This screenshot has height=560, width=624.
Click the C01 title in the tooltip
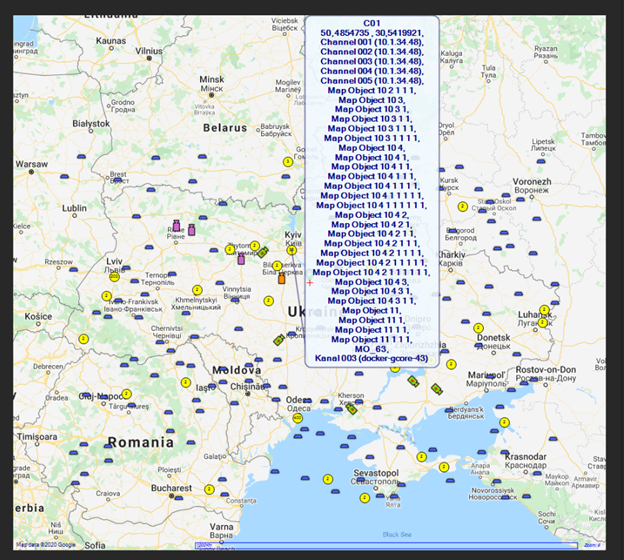point(372,23)
